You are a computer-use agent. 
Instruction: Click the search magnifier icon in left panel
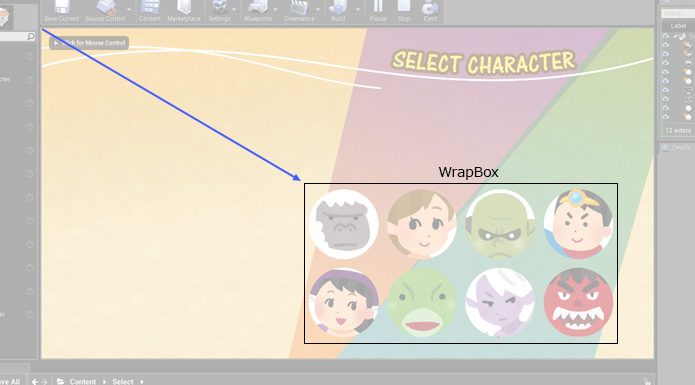[31, 36]
